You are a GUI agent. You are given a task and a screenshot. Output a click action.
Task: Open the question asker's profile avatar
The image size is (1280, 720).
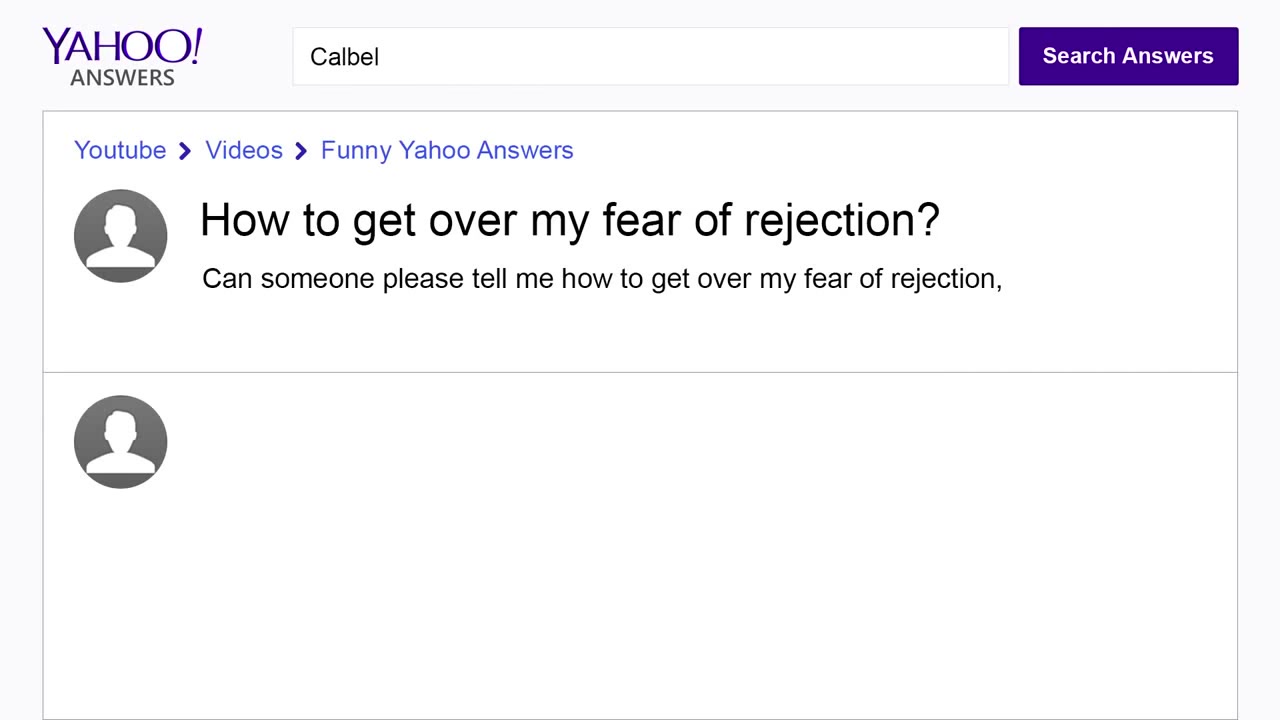(x=120, y=236)
